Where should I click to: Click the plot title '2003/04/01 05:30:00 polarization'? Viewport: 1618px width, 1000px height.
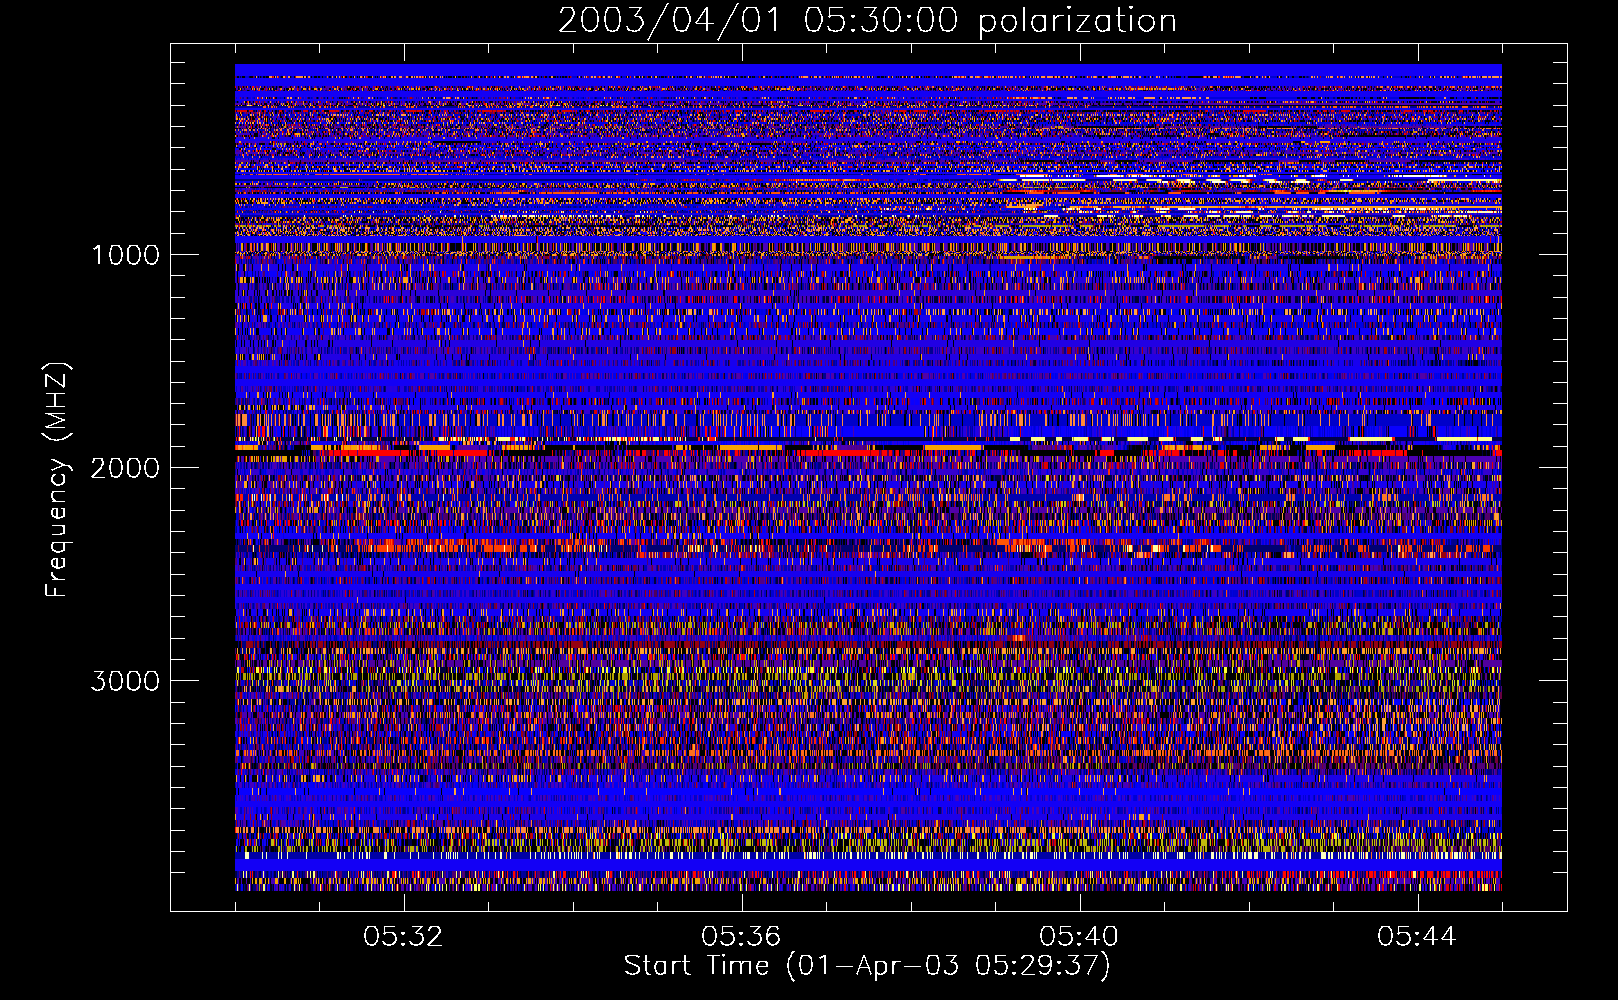pos(867,21)
